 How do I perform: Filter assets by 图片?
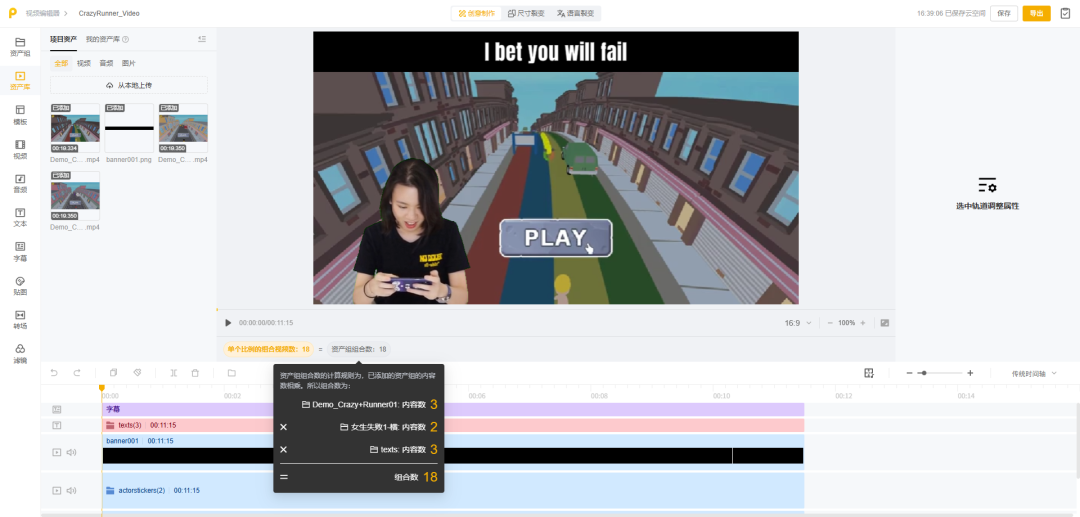[129, 63]
